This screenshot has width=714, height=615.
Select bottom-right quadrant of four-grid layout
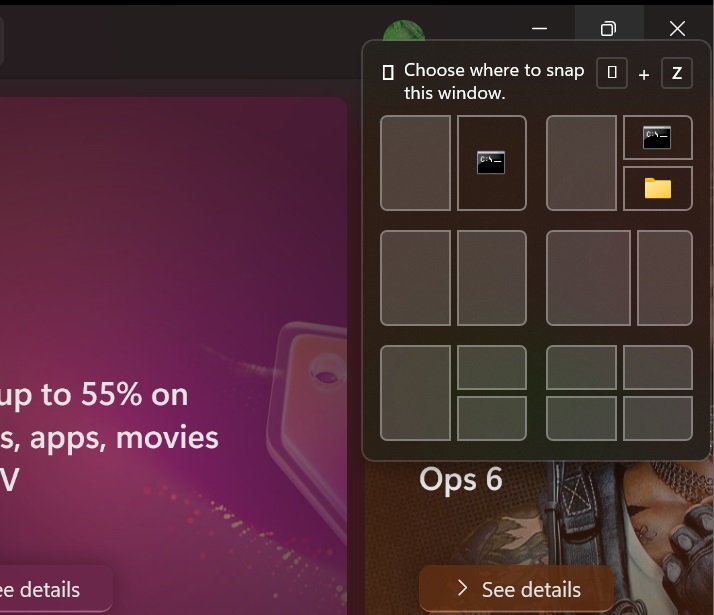click(658, 418)
